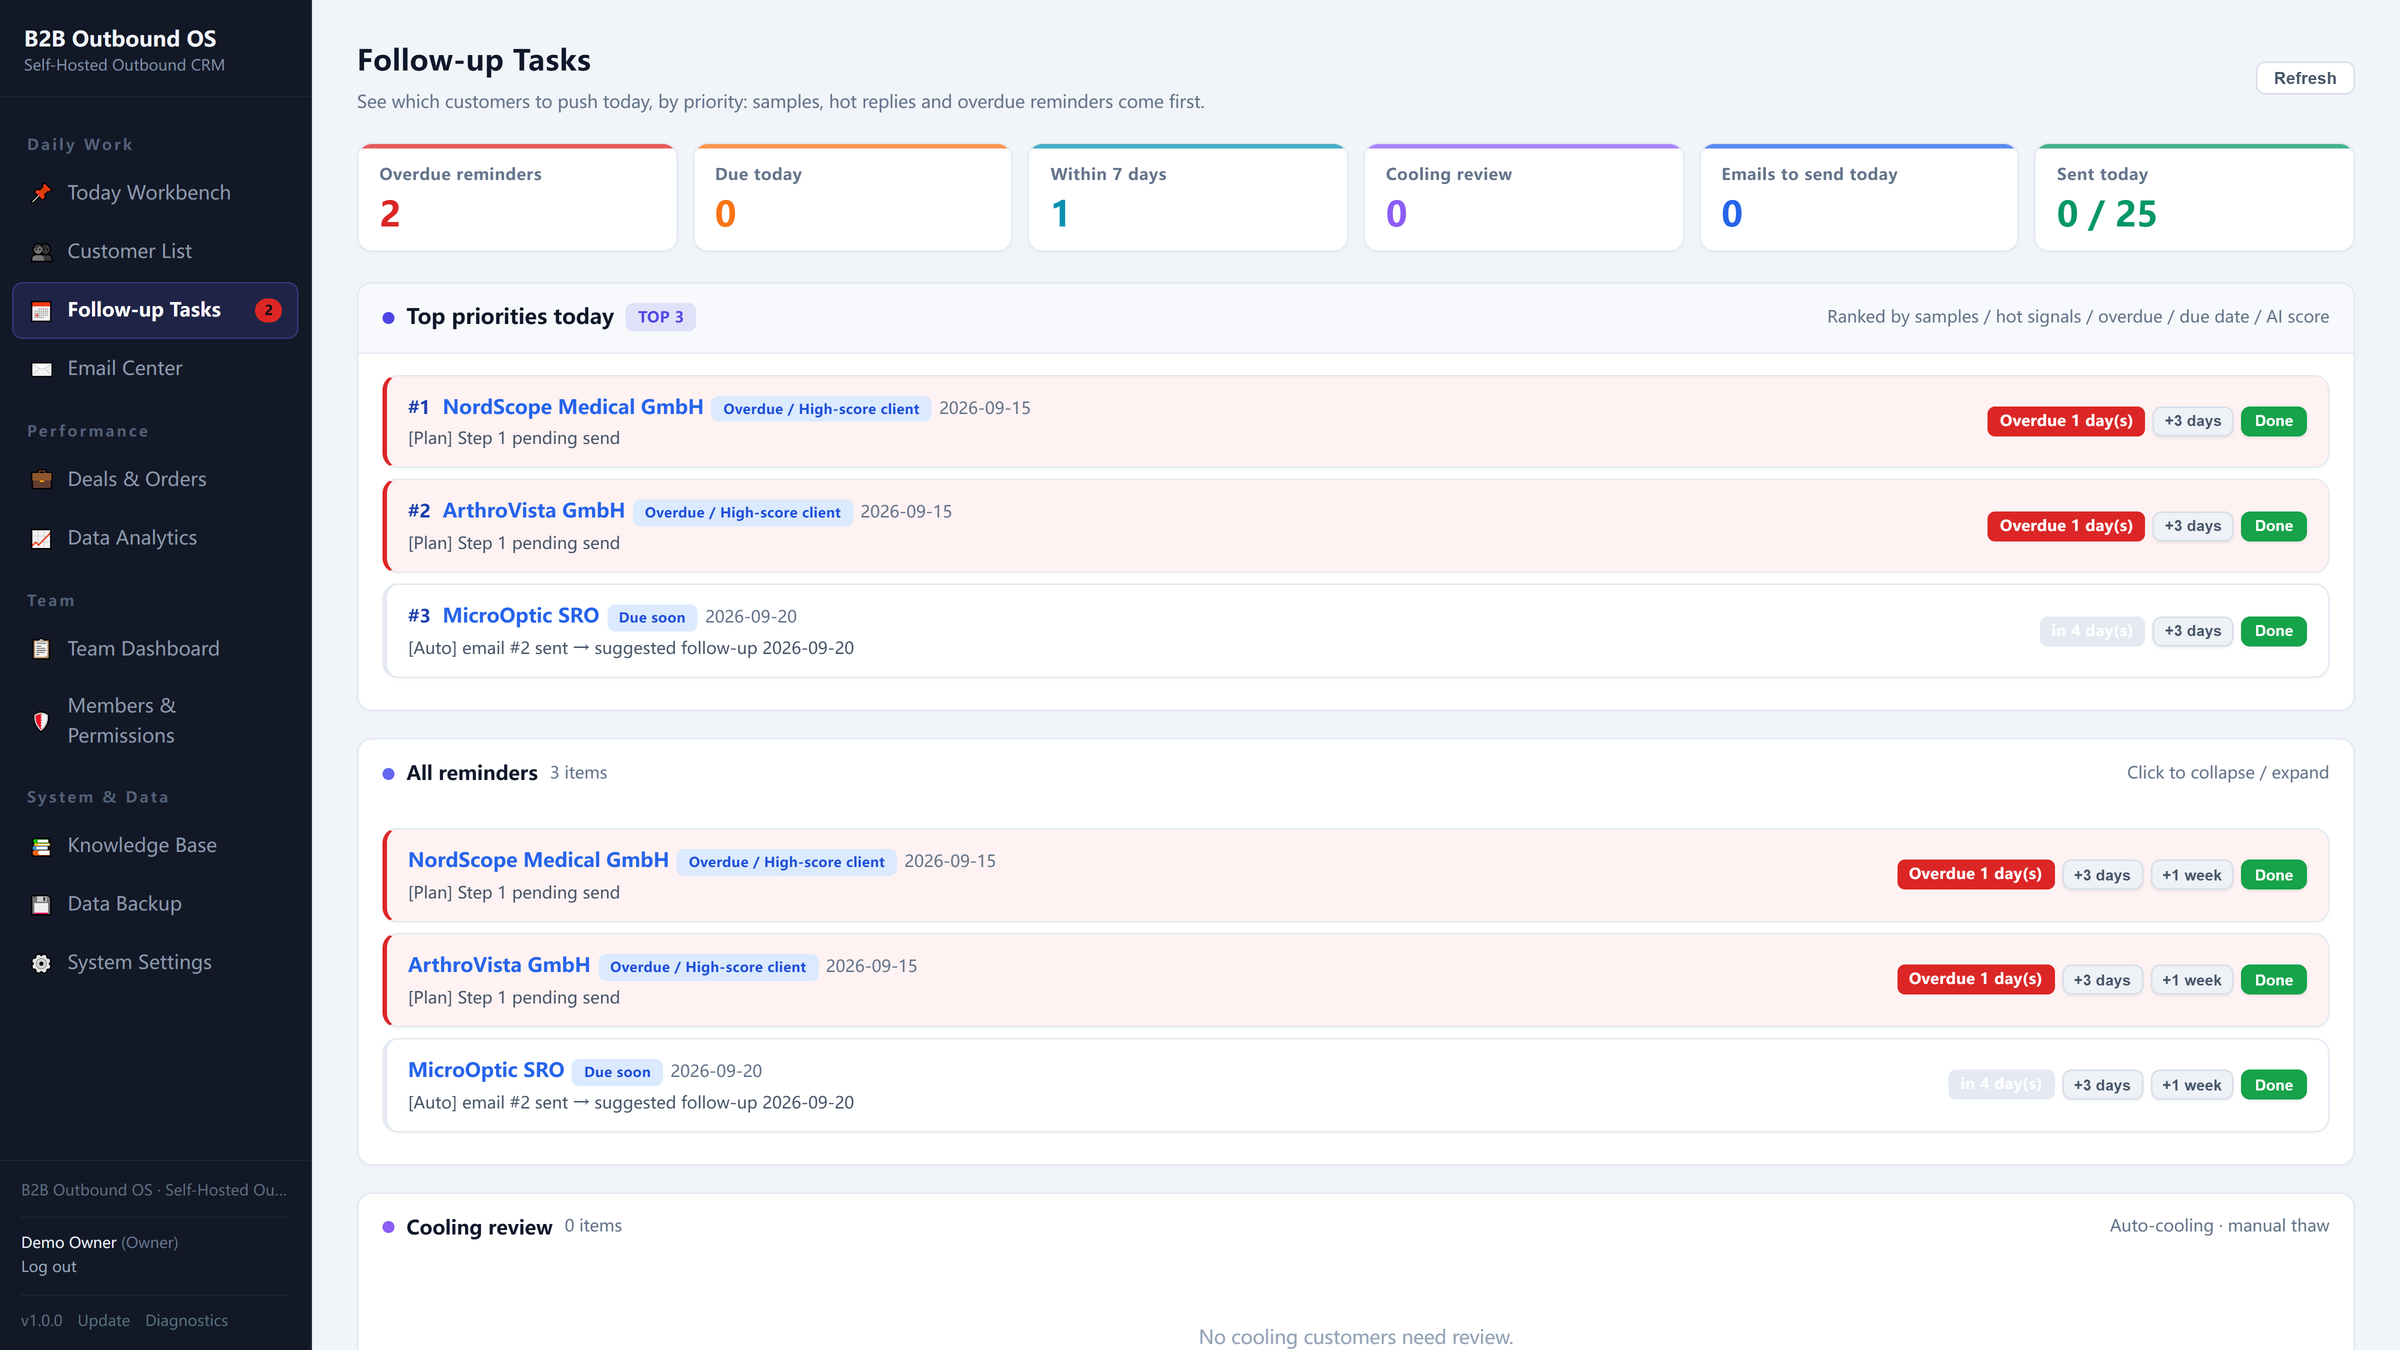The image size is (2400, 1350).
Task: Postpone ArthroVista reminder by +1 week
Action: tap(2191, 980)
